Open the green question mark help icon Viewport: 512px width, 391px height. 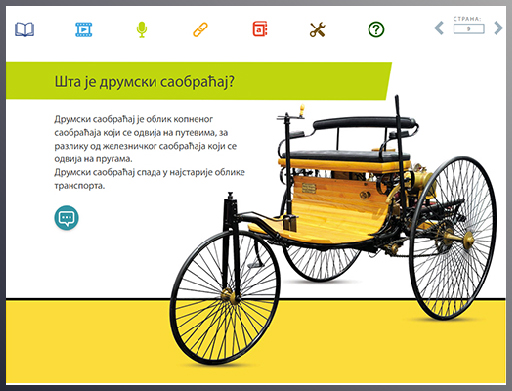(376, 30)
